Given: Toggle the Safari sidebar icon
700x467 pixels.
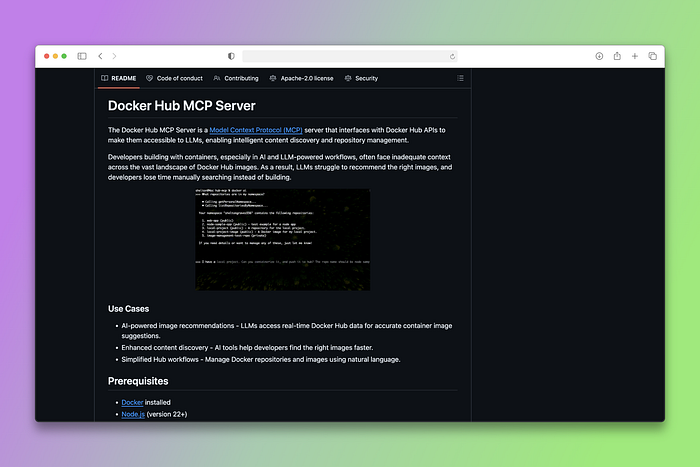Looking at the screenshot, I should 82,56.
